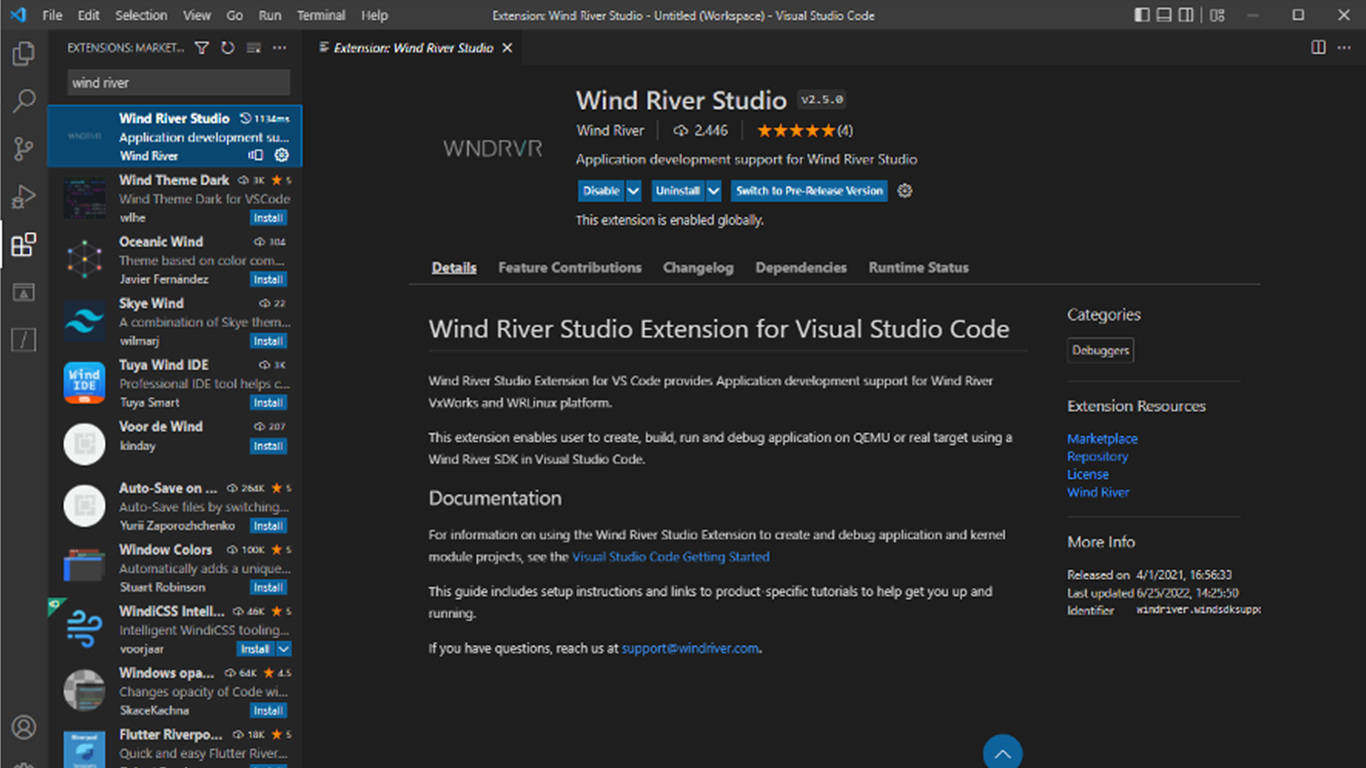The width and height of the screenshot is (1366, 768).
Task: Click the Uninstall button
Action: pos(678,191)
